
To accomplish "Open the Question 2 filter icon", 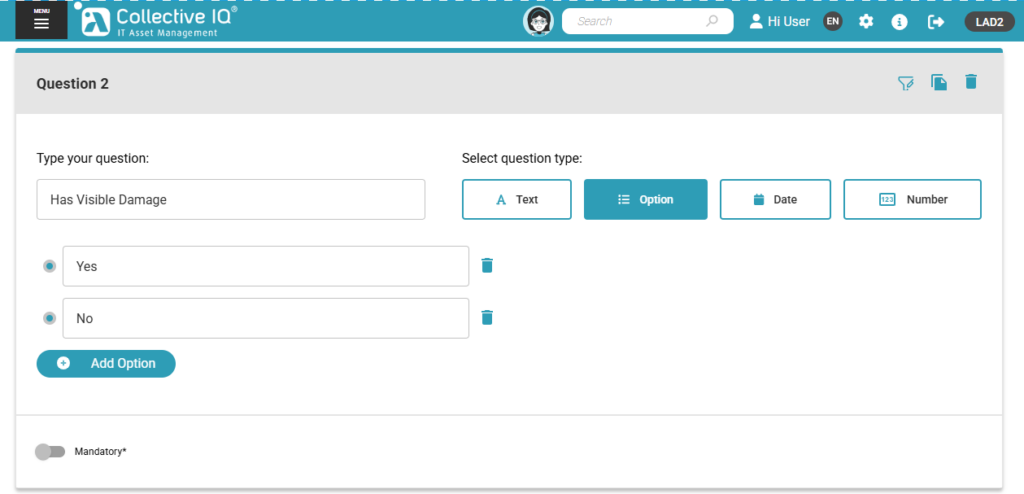I will coord(906,83).
